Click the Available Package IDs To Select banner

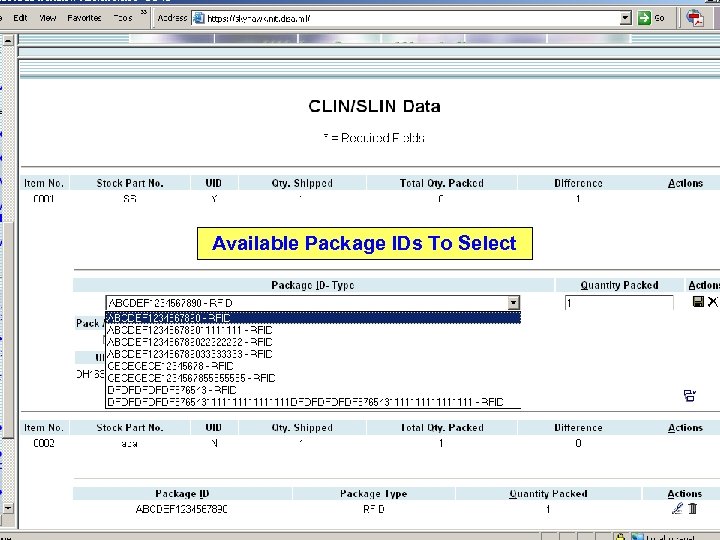365,243
